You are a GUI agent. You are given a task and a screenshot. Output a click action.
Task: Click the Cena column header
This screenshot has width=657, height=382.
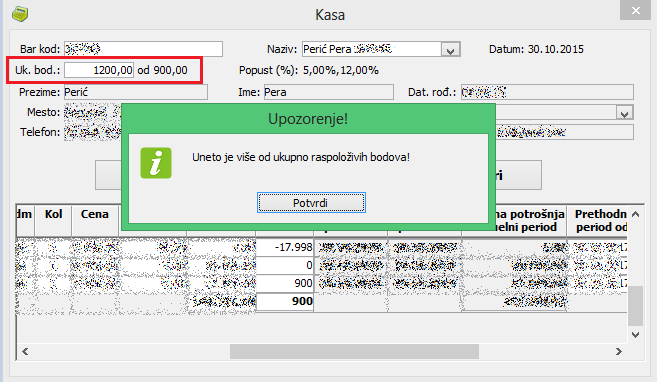pyautogui.click(x=95, y=220)
